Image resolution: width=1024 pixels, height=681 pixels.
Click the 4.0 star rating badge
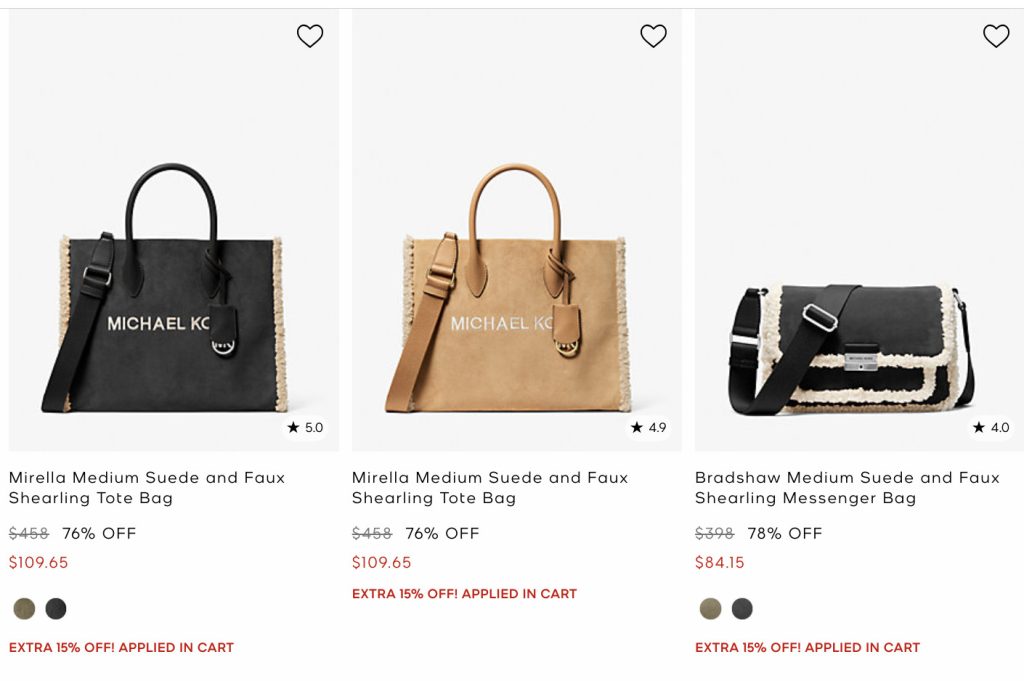pyautogui.click(x=991, y=427)
